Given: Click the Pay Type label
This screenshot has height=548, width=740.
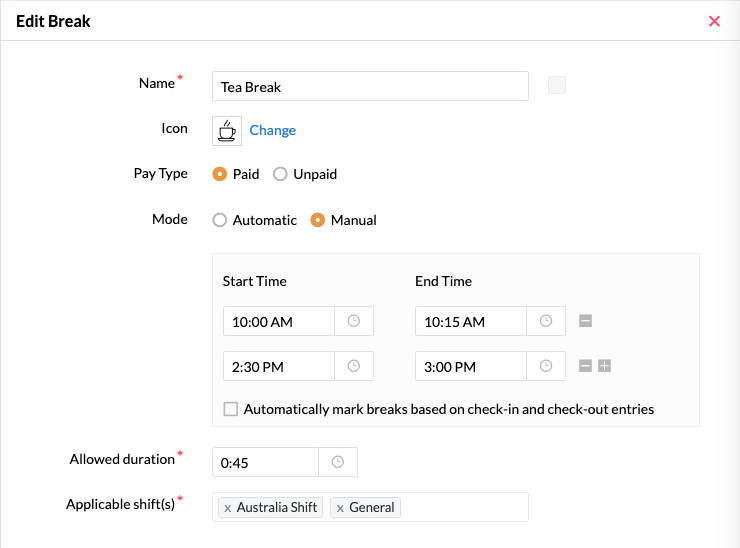Looking at the screenshot, I should (160, 174).
